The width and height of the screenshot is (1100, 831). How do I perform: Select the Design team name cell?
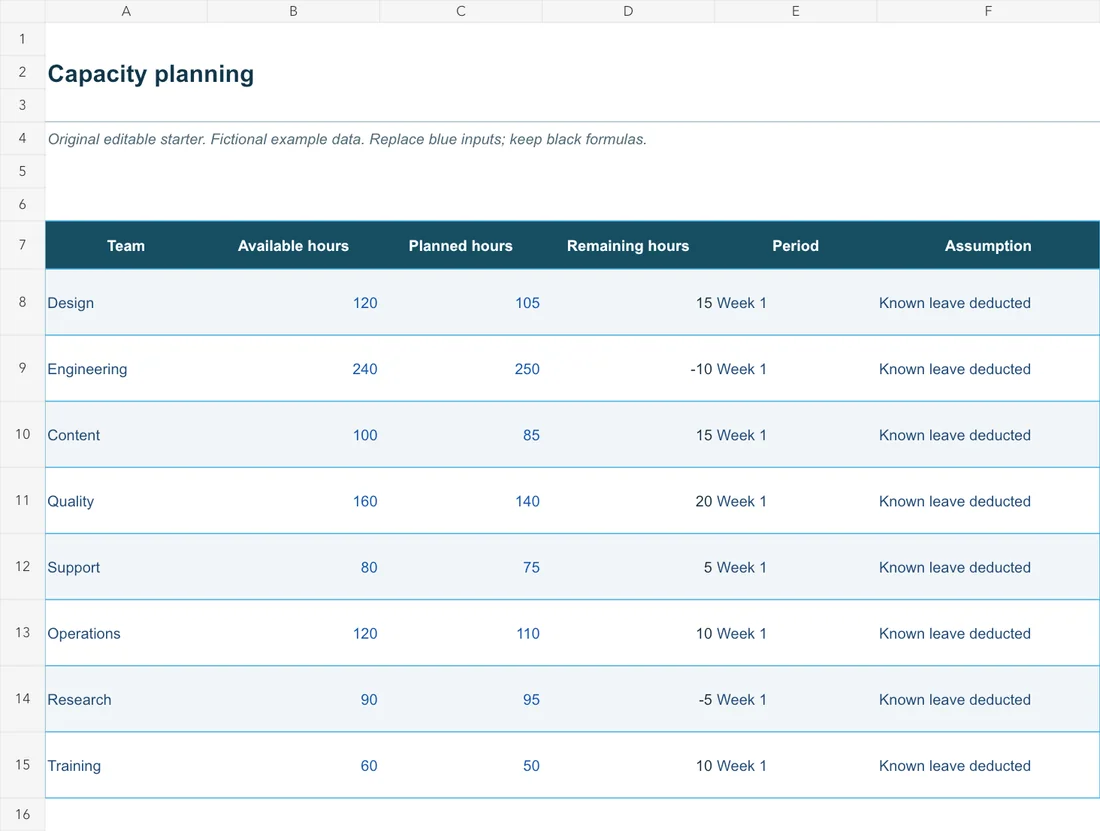[x=126, y=303]
